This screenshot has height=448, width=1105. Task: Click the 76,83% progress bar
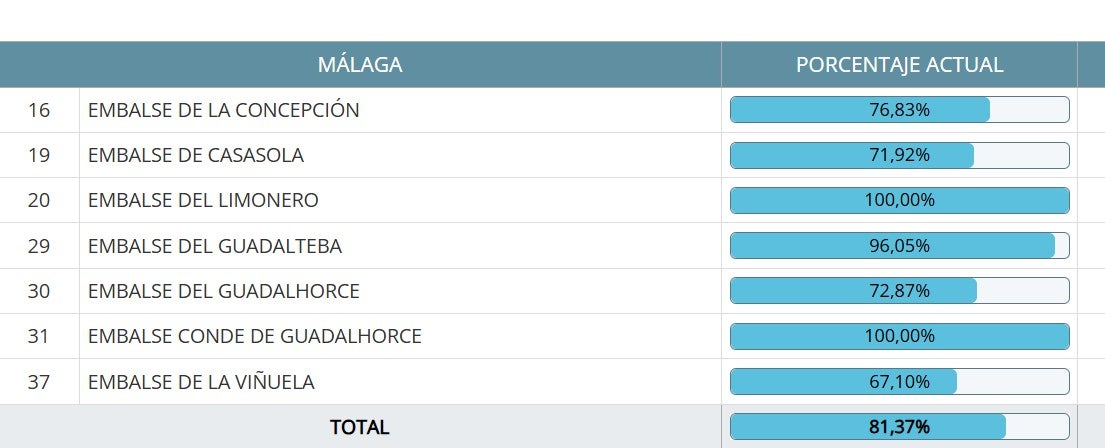pos(899,110)
